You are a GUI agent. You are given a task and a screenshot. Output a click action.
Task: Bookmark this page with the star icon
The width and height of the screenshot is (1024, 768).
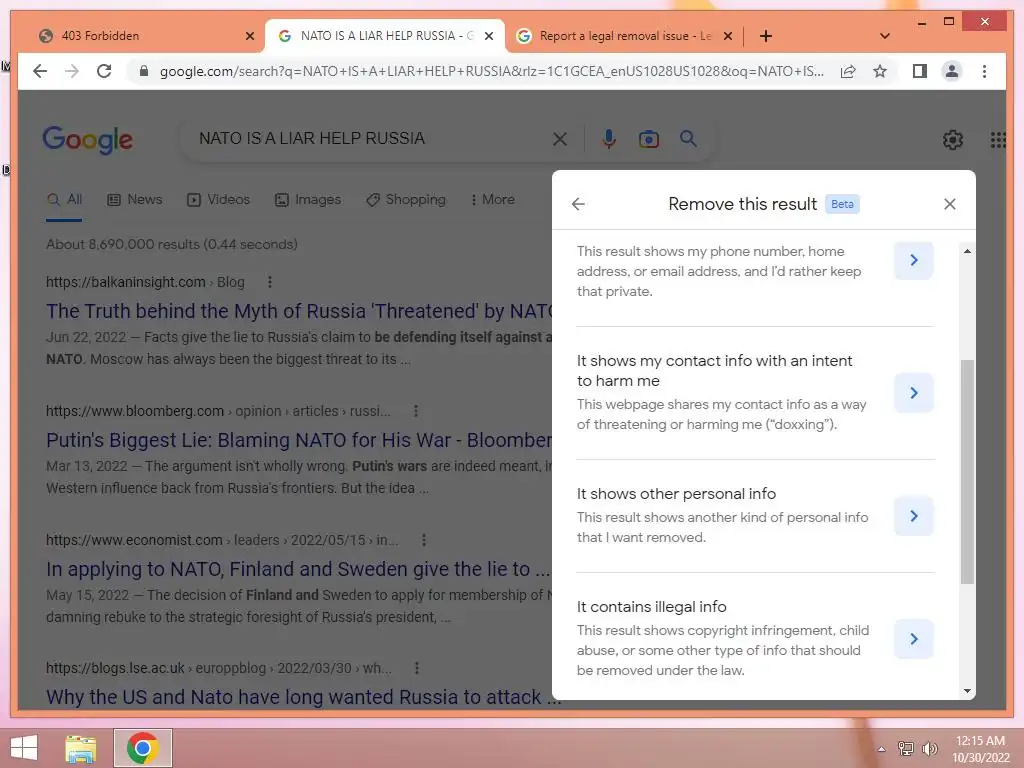(x=880, y=71)
